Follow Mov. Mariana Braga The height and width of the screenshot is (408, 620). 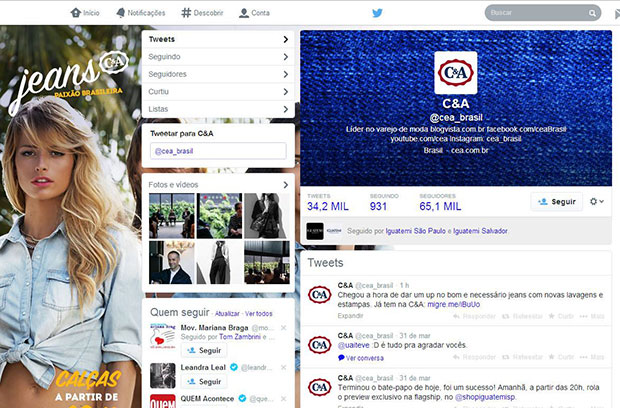(x=204, y=350)
